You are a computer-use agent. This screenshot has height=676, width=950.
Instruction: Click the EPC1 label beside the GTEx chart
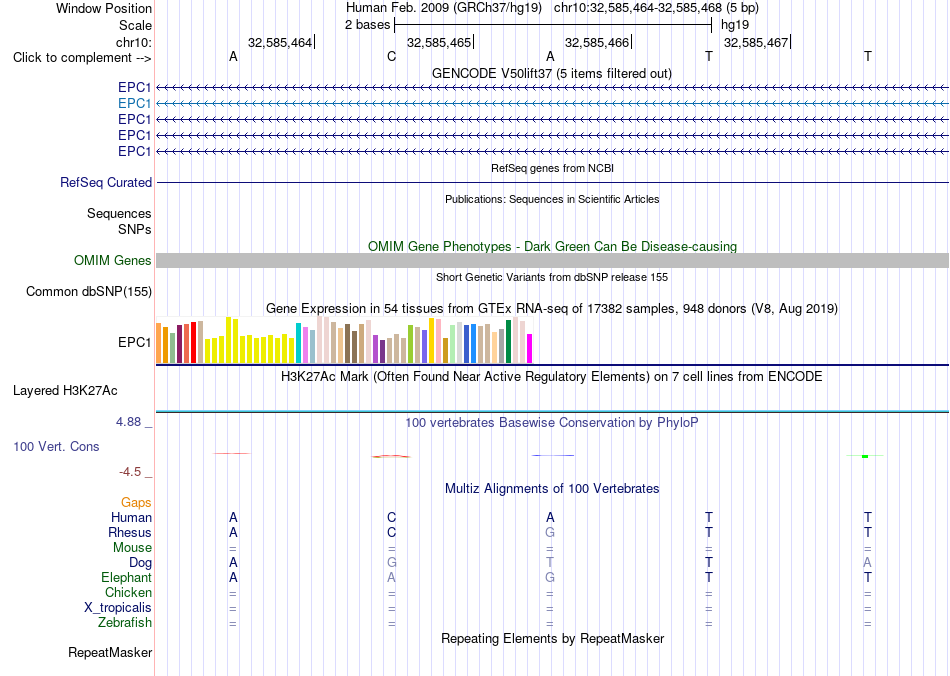pyautogui.click(x=135, y=342)
